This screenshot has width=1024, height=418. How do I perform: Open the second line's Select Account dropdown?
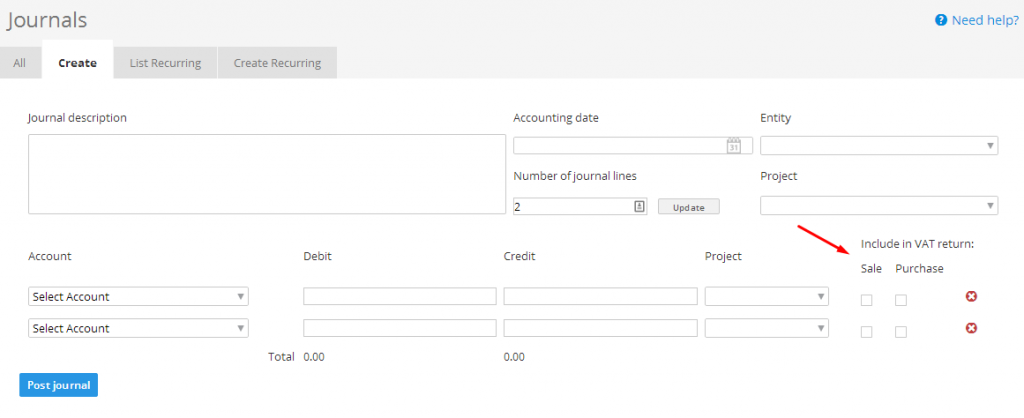pos(139,328)
